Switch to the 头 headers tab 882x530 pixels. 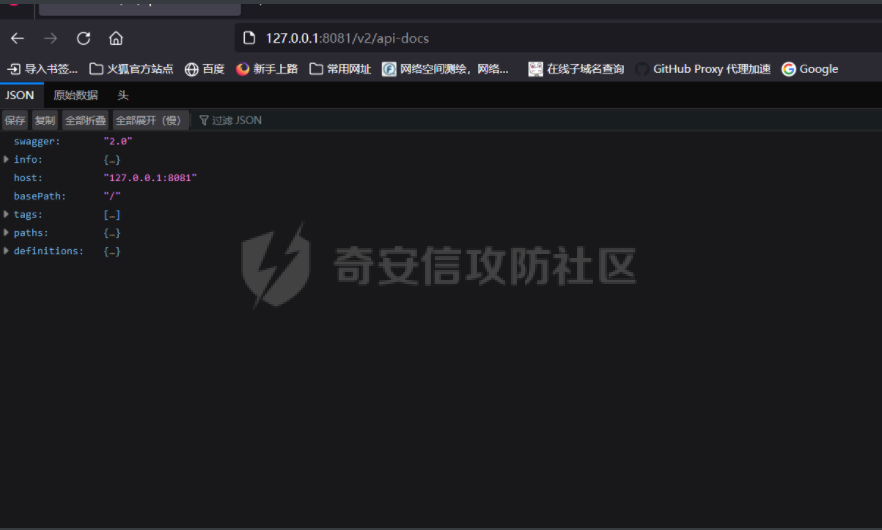[x=123, y=95]
